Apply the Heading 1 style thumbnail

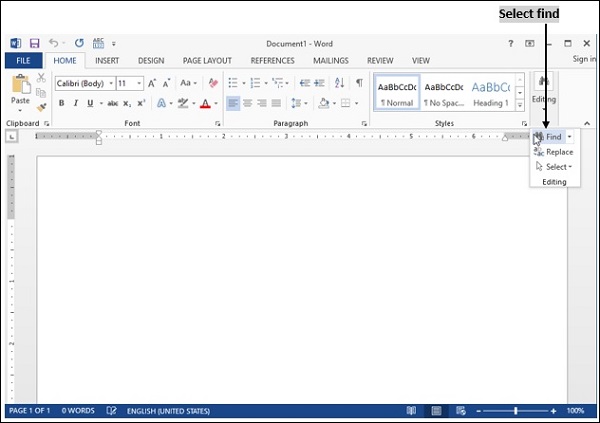pyautogui.click(x=491, y=93)
